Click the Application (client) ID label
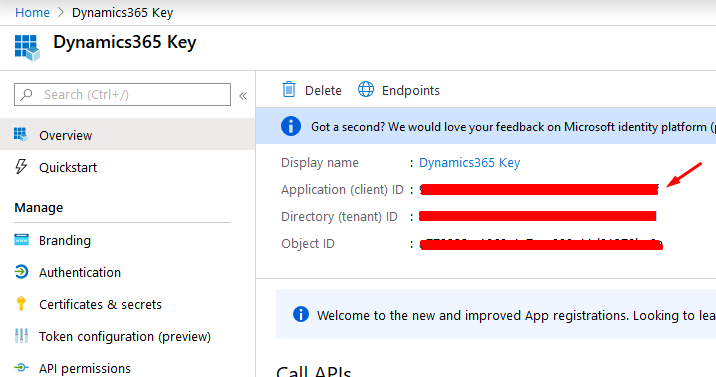Screen dimensions: 716x377 pyautogui.click(x=342, y=189)
